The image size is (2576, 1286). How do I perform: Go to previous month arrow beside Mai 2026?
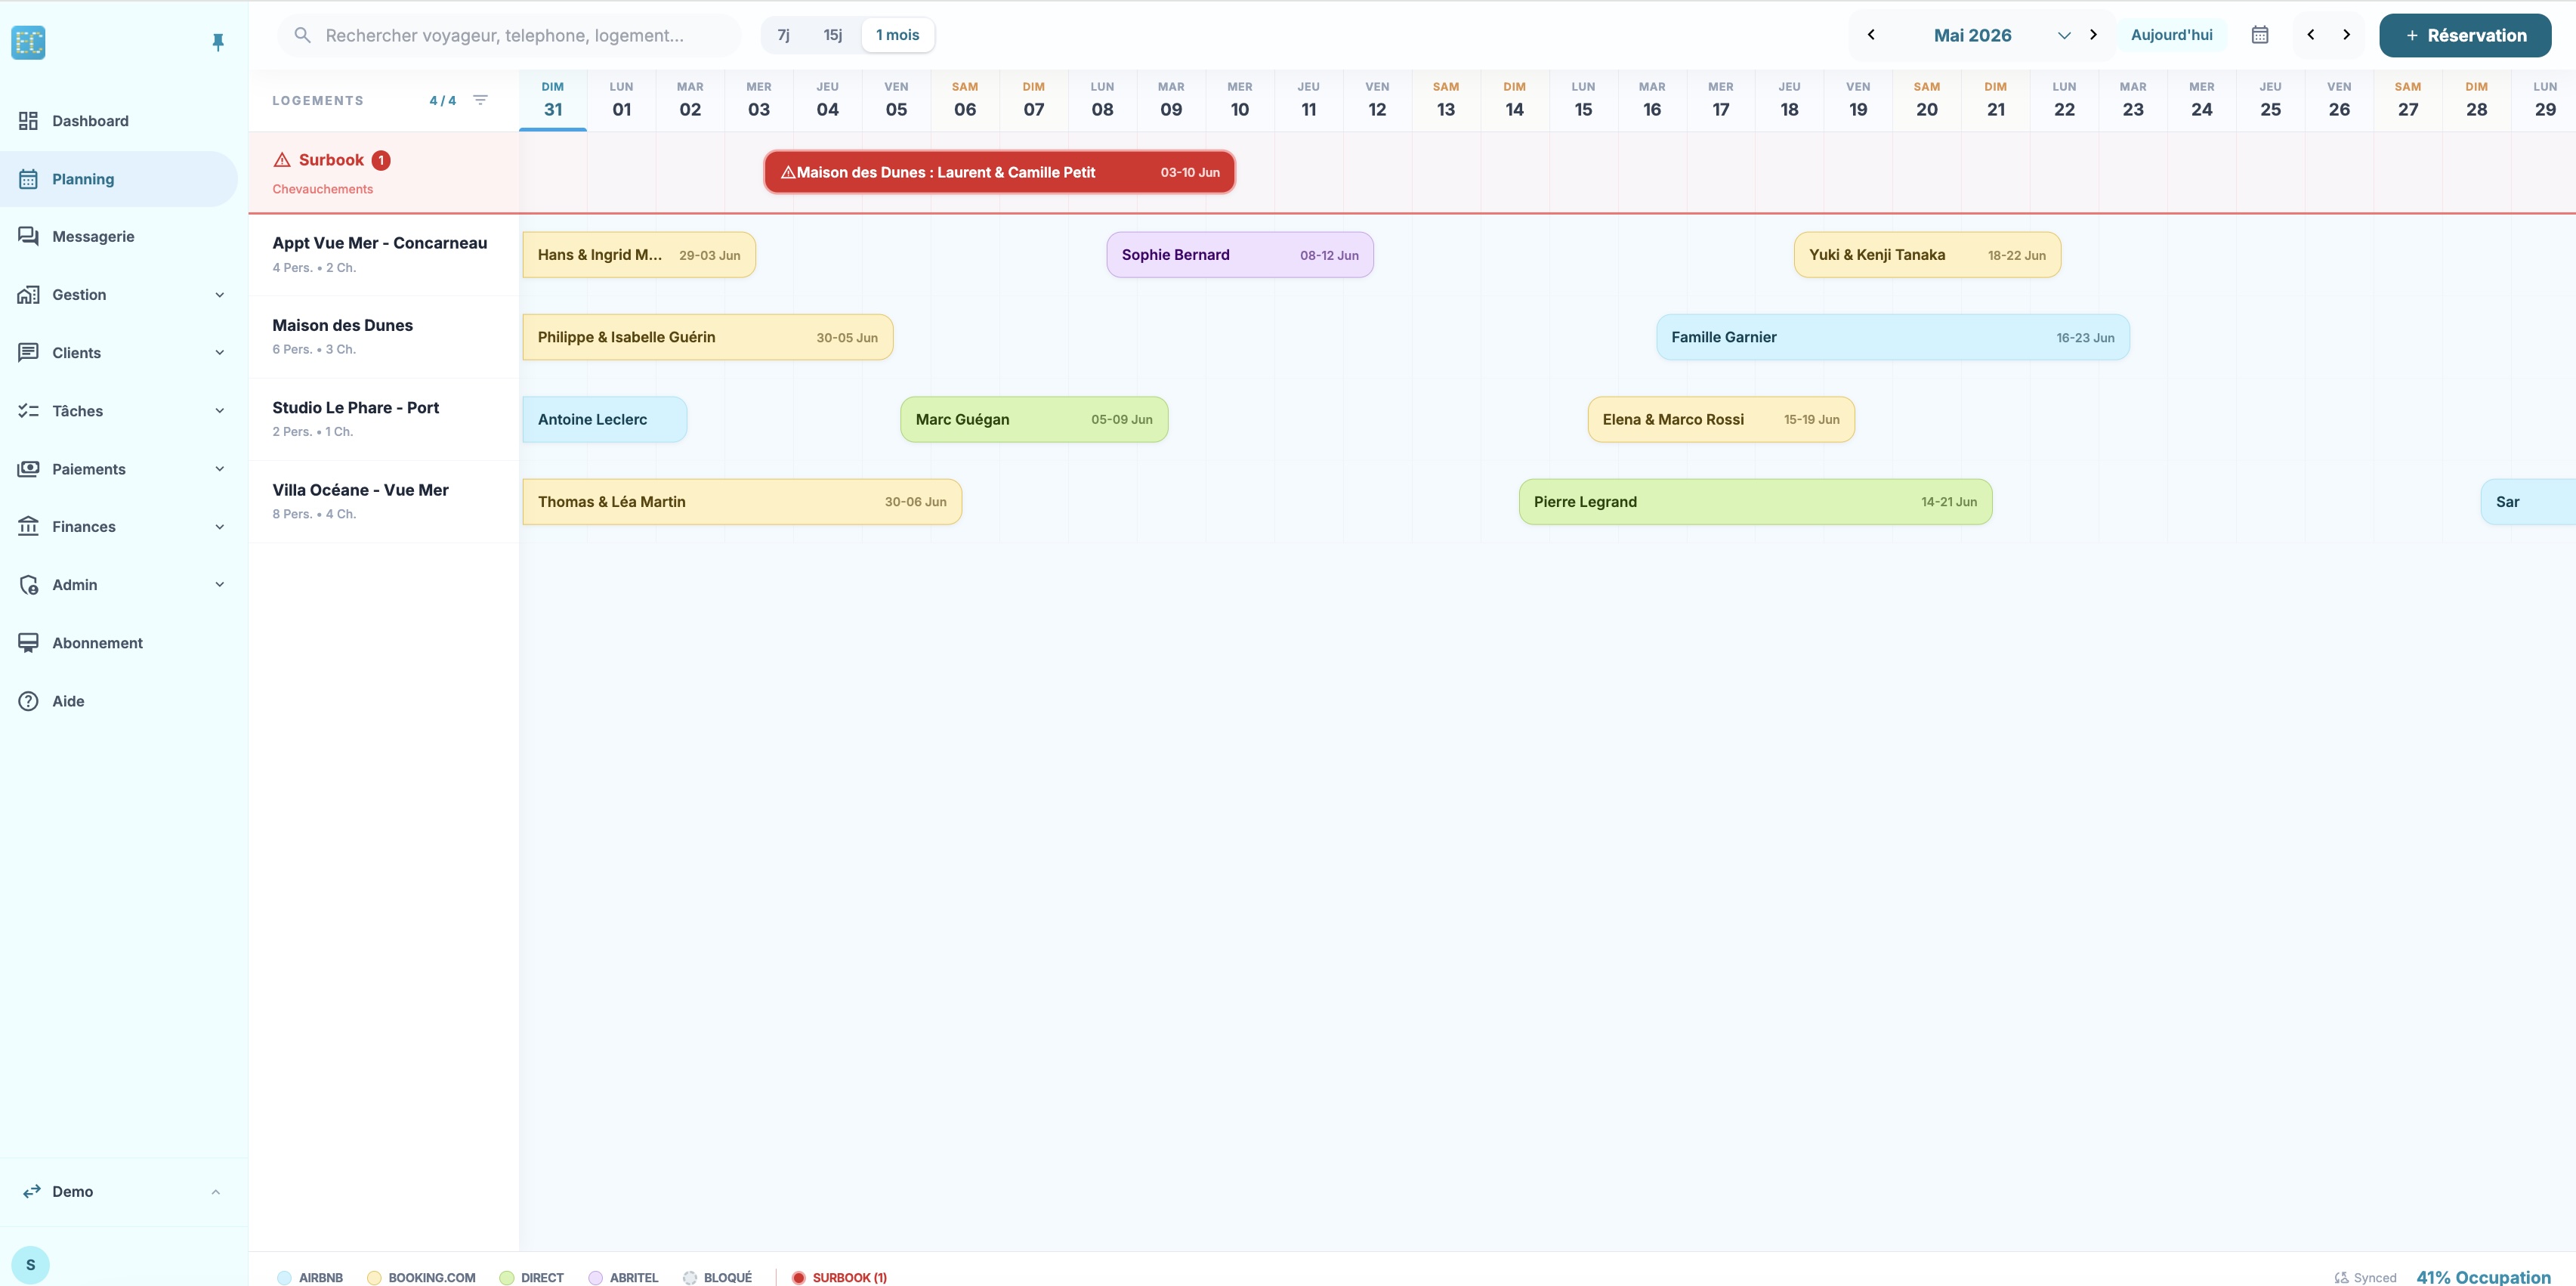pyautogui.click(x=1871, y=35)
